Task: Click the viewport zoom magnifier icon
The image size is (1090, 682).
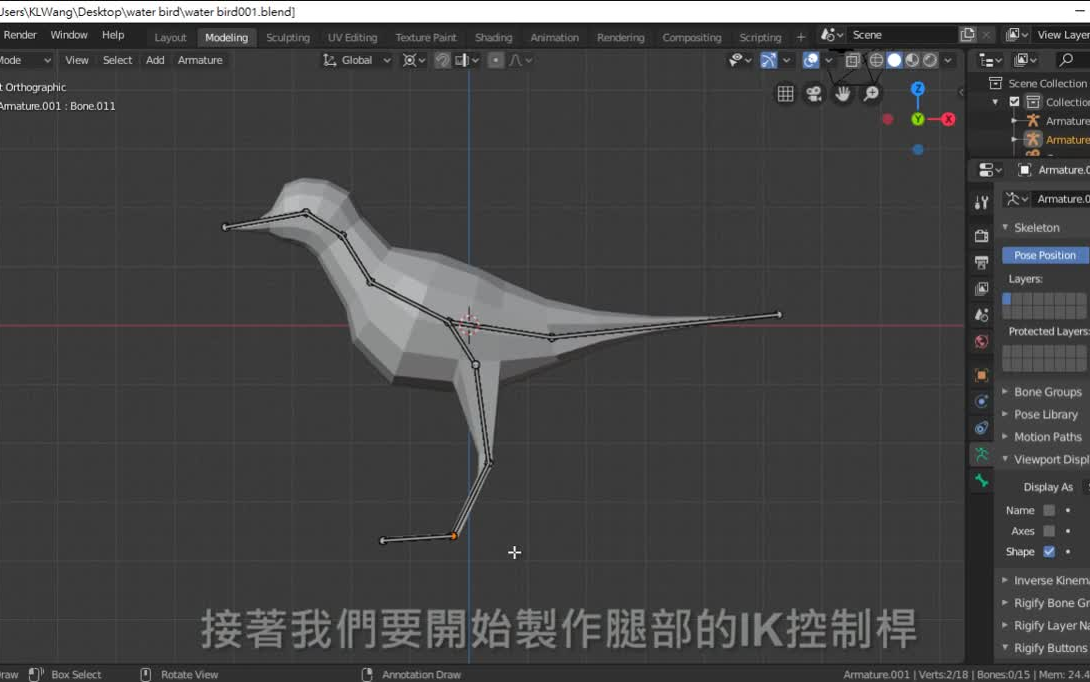Action: pos(871,93)
